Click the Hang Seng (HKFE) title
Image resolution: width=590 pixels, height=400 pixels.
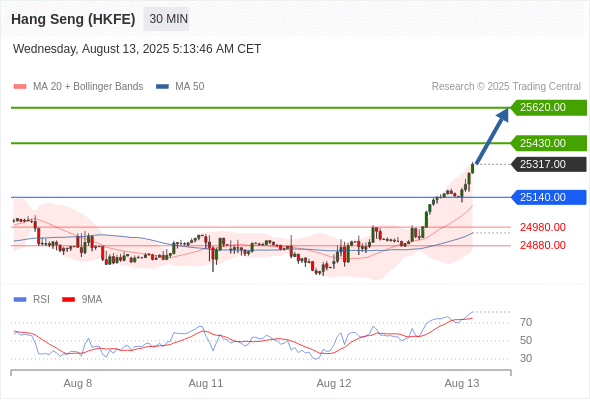point(73,19)
